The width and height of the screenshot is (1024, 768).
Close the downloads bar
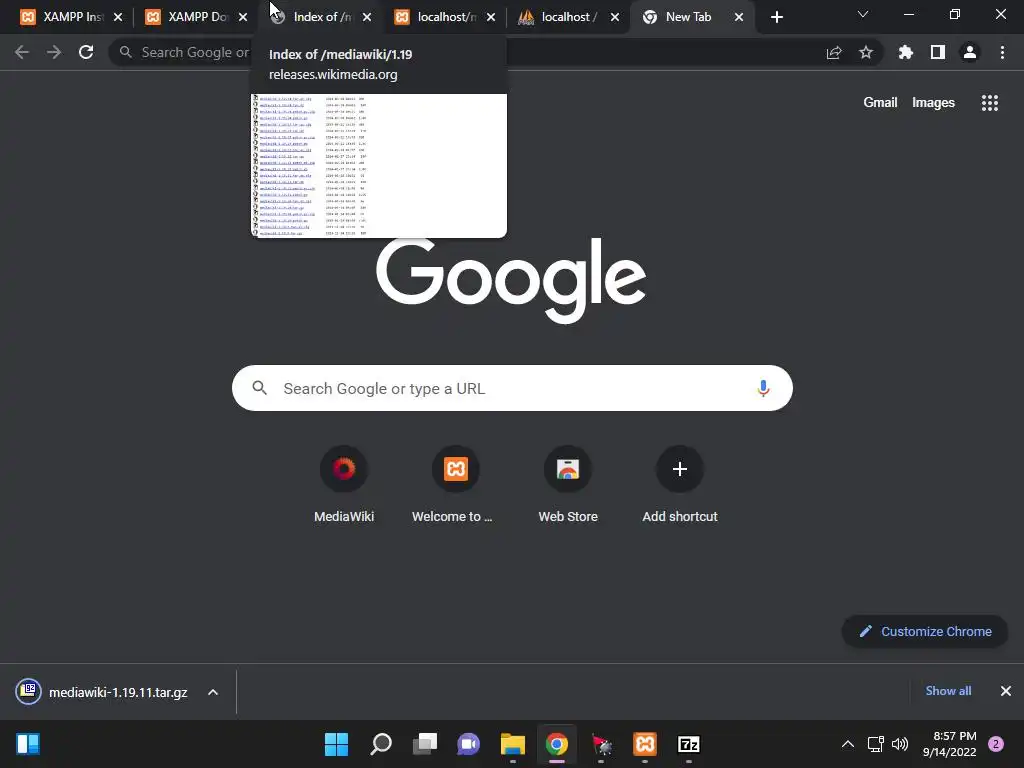tap(1006, 691)
